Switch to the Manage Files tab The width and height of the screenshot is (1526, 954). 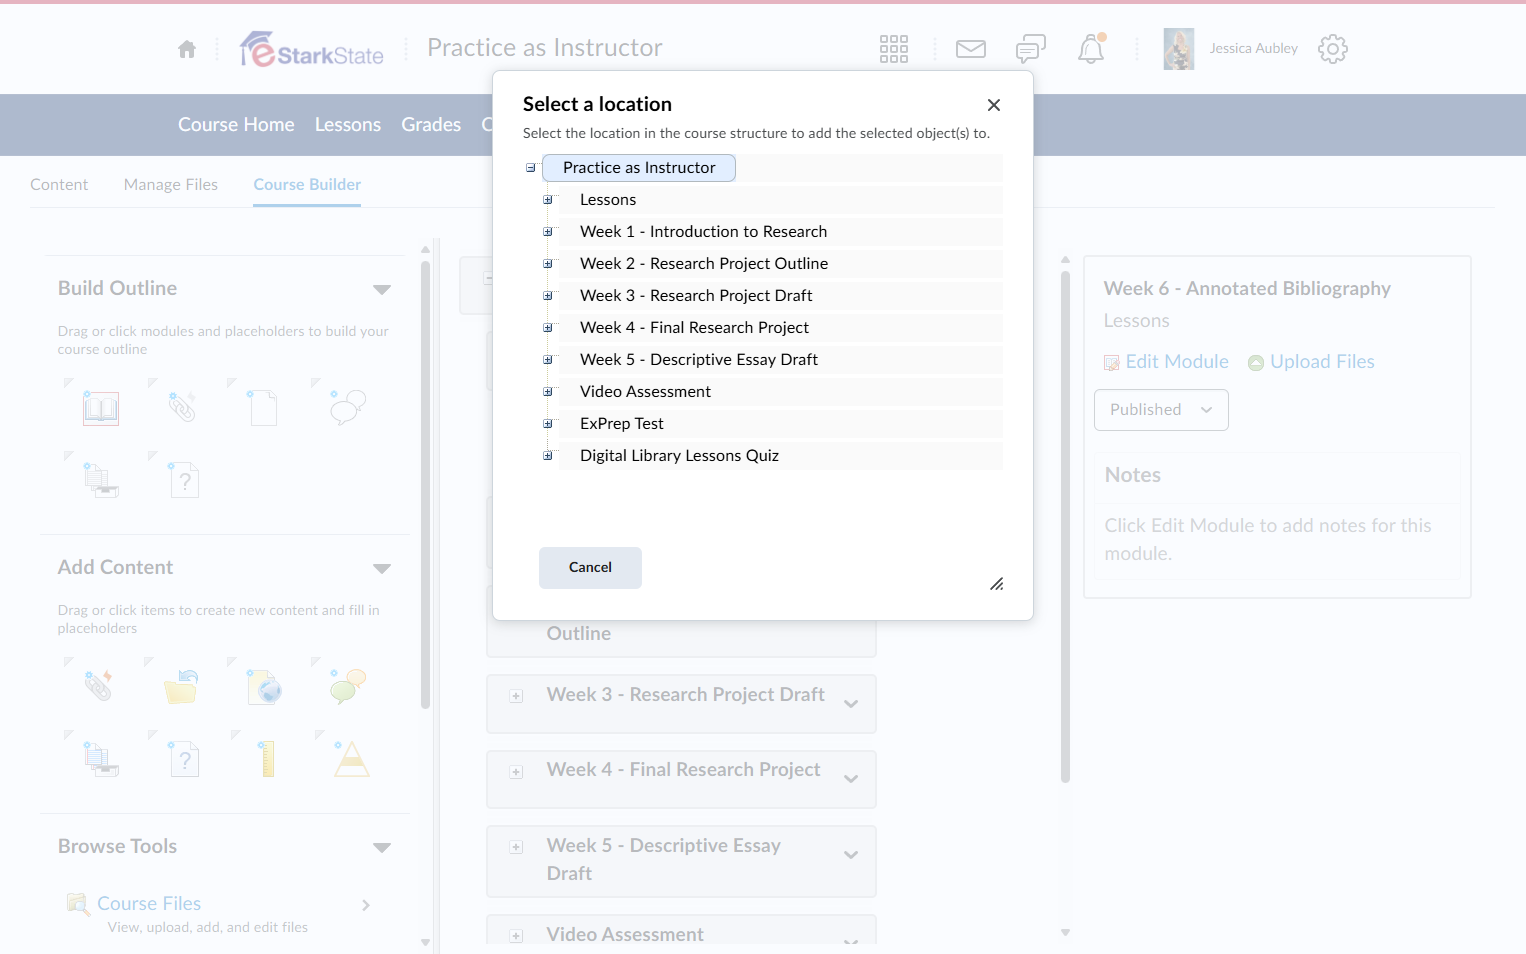point(171,185)
